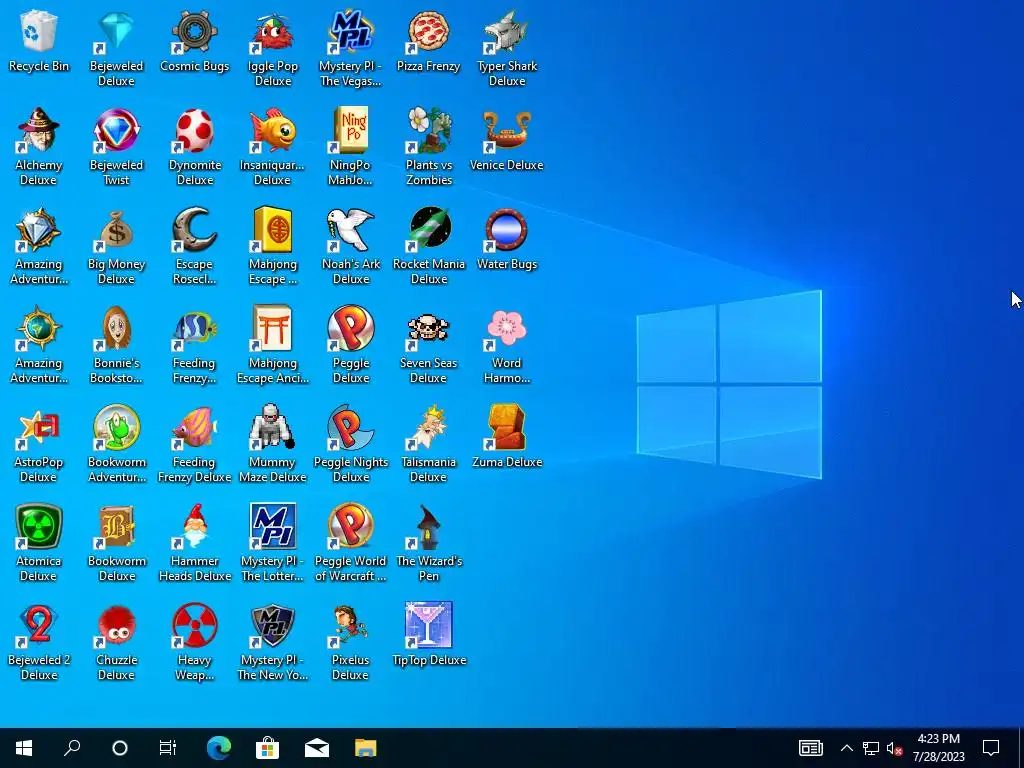Click Mummy Maze Deluxe shortcut

(273, 427)
